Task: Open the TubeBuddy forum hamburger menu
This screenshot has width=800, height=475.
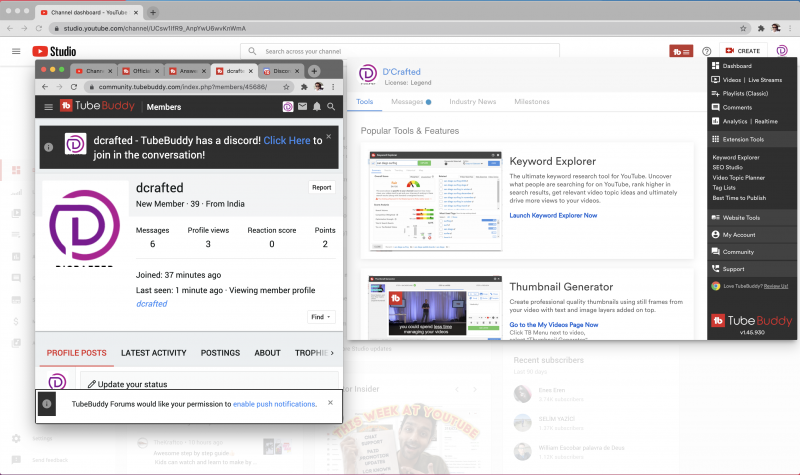Action: point(47,106)
